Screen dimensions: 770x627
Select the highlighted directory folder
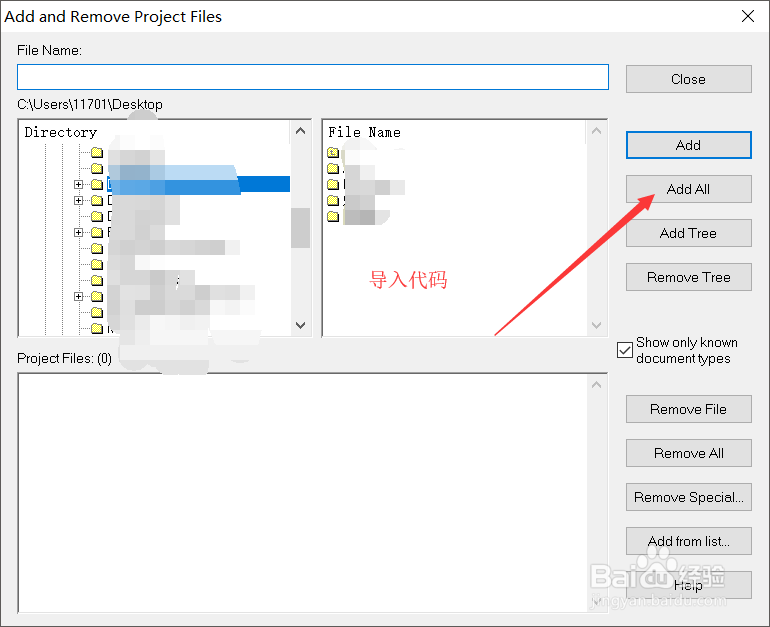(97, 185)
